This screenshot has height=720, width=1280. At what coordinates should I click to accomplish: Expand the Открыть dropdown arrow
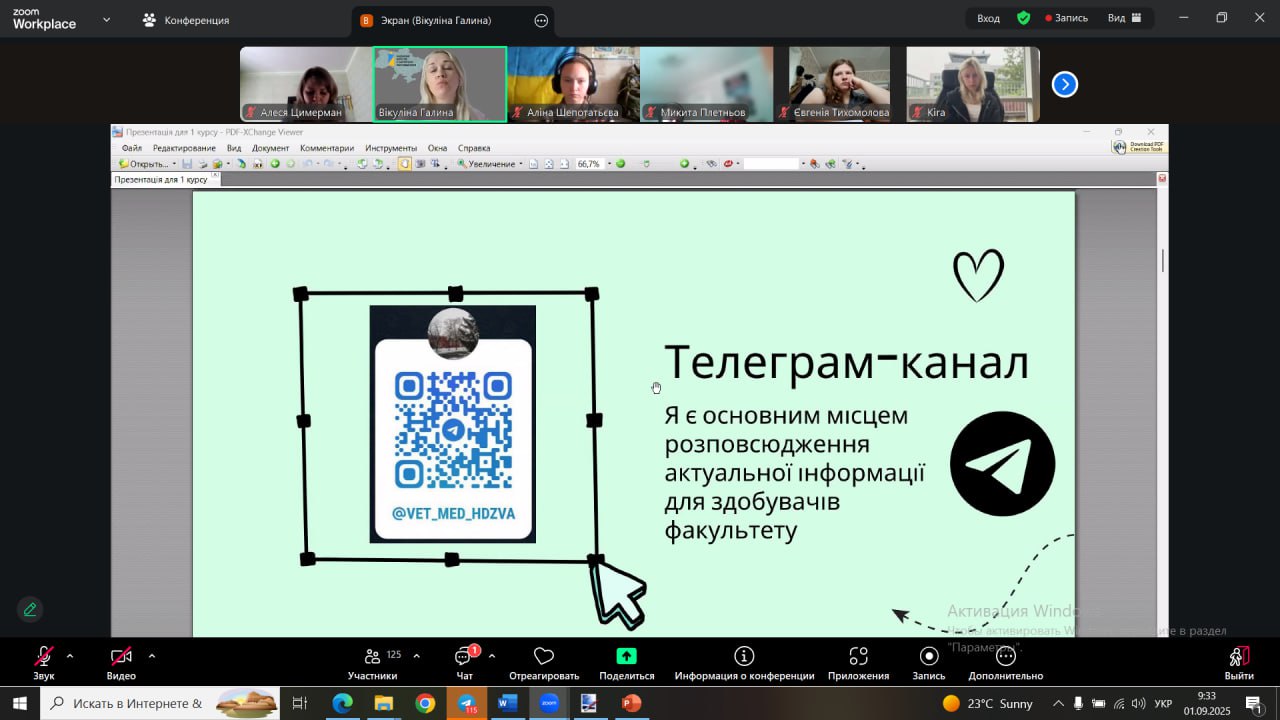174,164
